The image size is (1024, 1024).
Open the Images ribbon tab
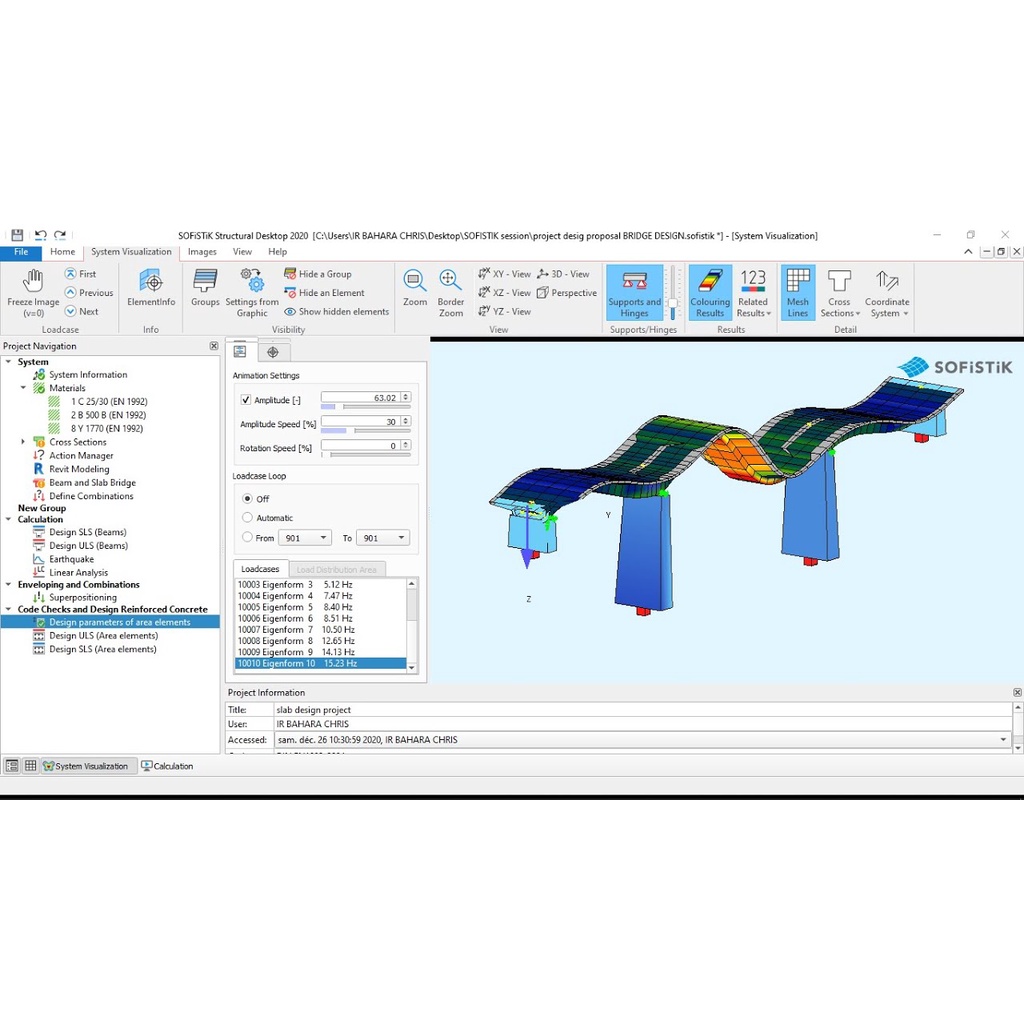[202, 252]
